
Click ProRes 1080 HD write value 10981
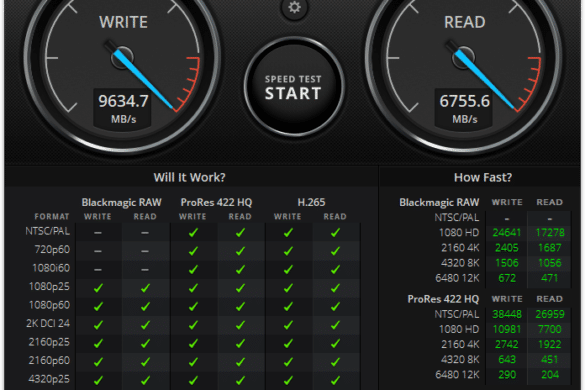pyautogui.click(x=507, y=329)
